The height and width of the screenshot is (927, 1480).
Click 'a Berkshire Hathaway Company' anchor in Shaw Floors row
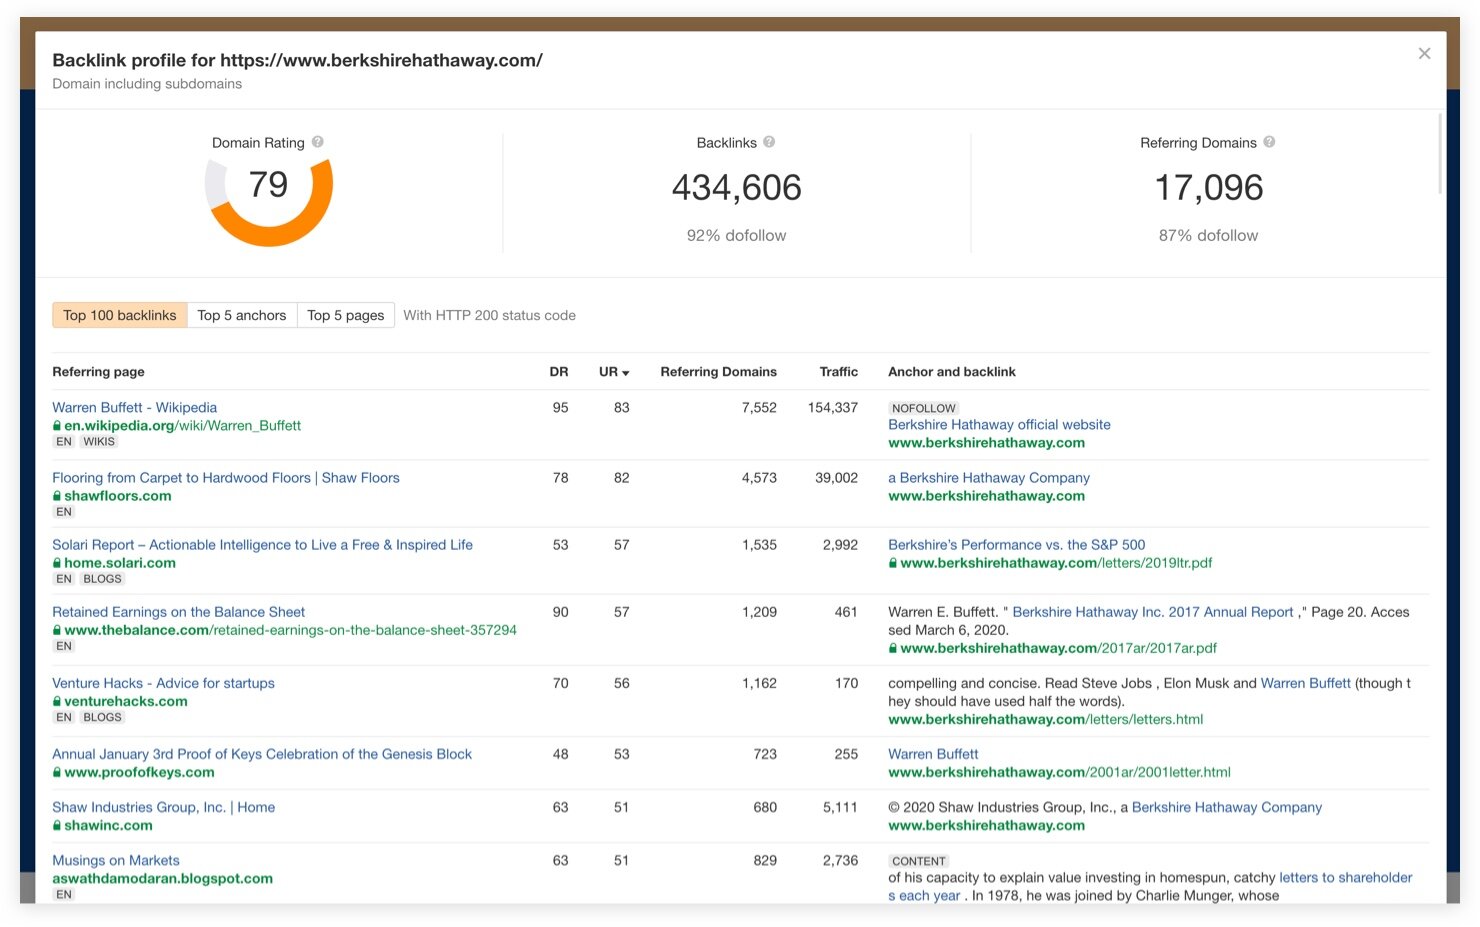pos(989,478)
